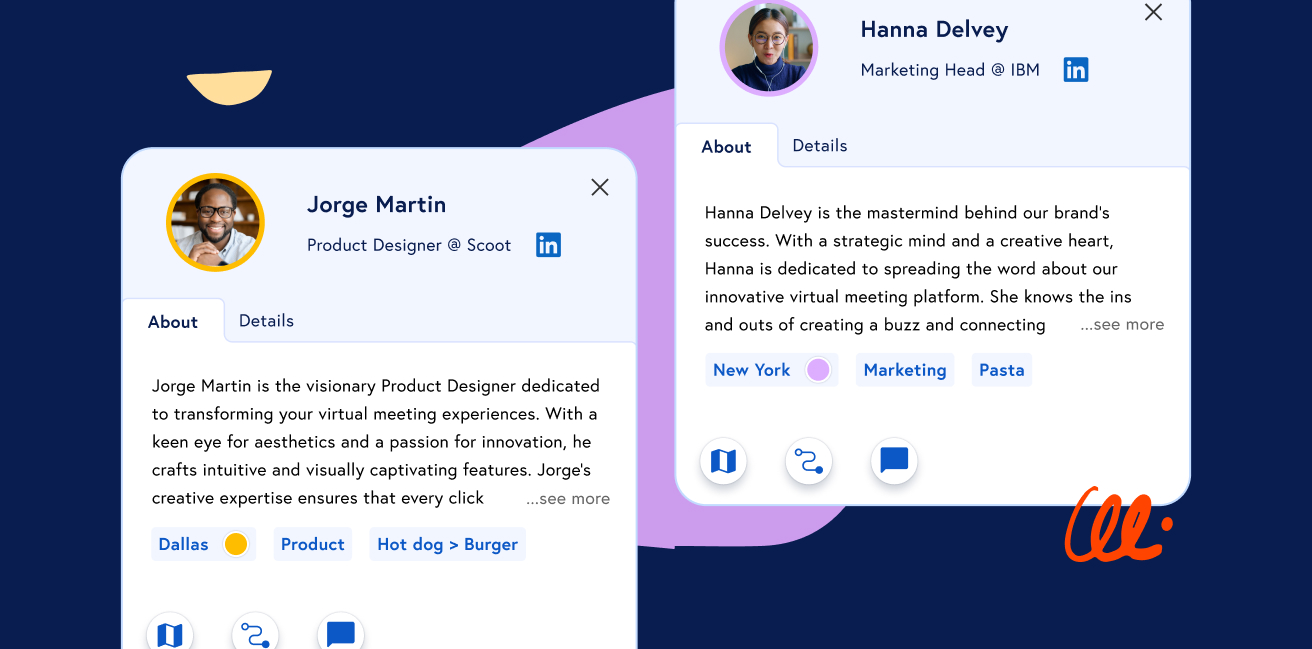Image resolution: width=1312 pixels, height=649 pixels.
Task: Select the About tab on Jorge's card
Action: 173,322
